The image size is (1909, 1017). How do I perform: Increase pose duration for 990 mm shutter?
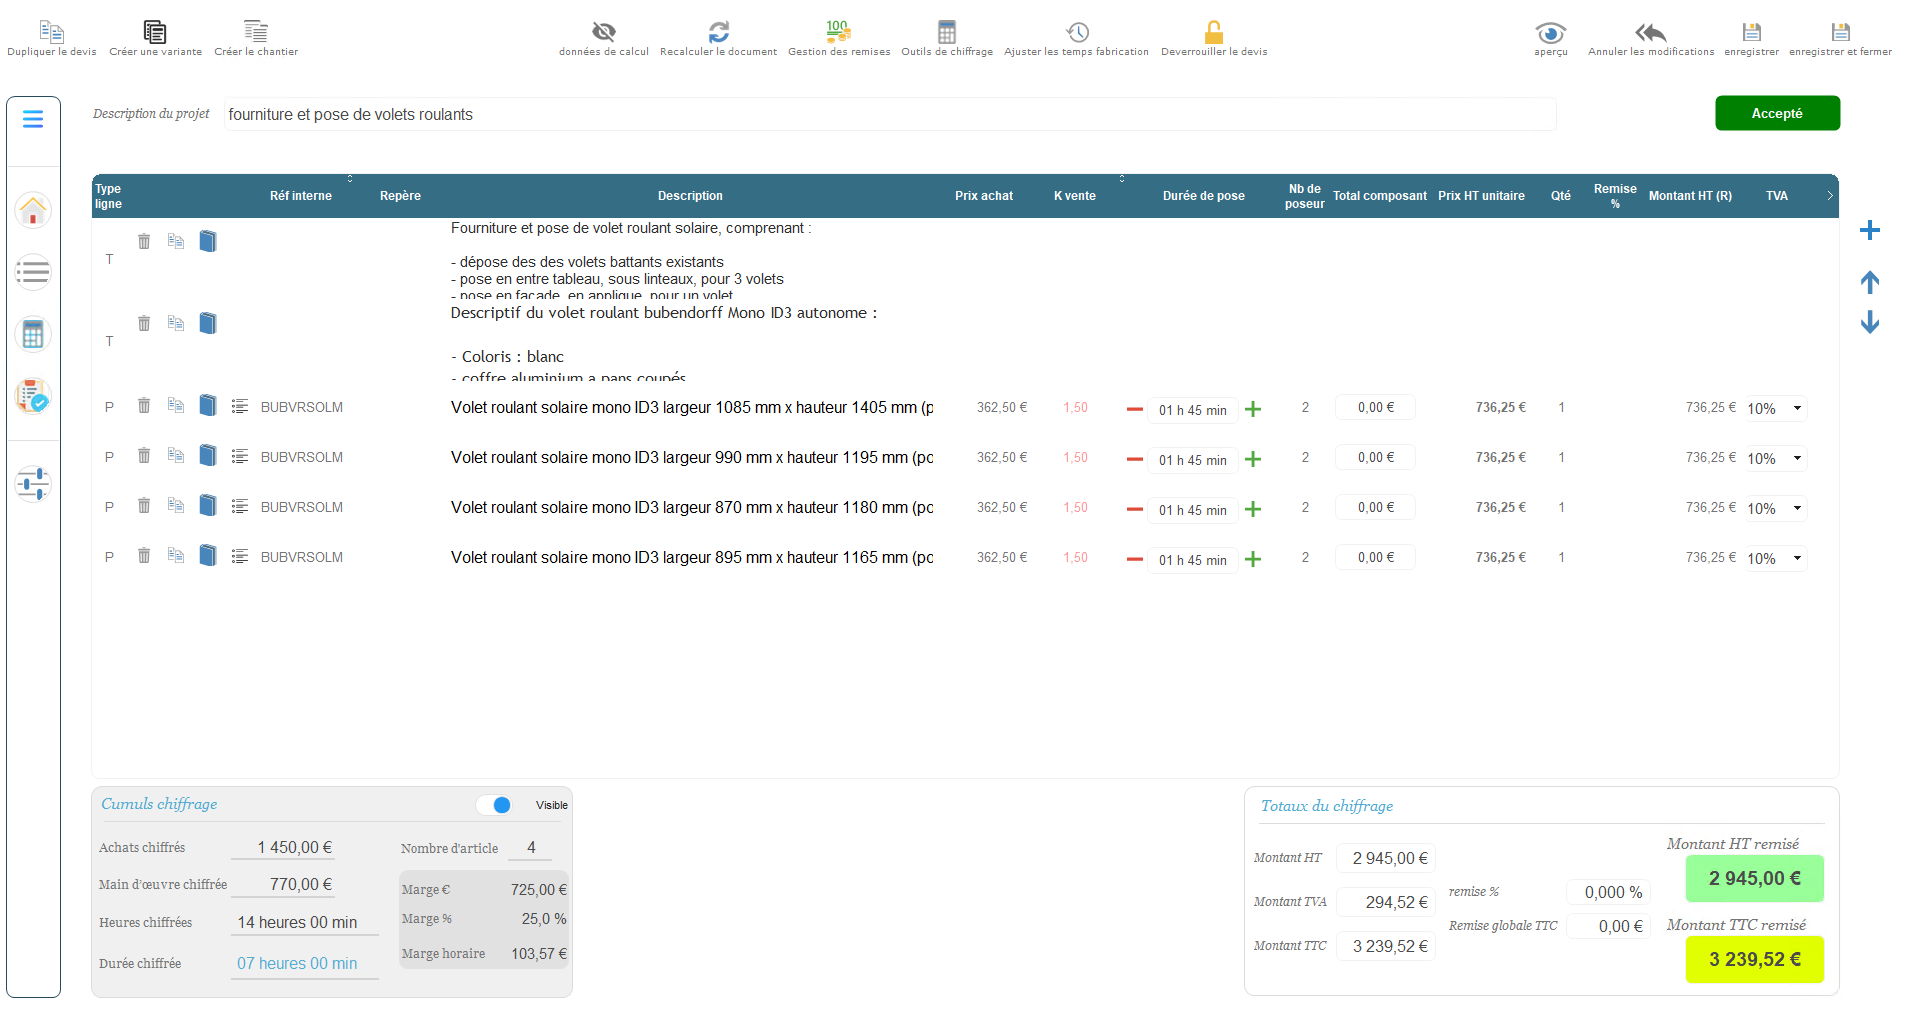pyautogui.click(x=1253, y=459)
